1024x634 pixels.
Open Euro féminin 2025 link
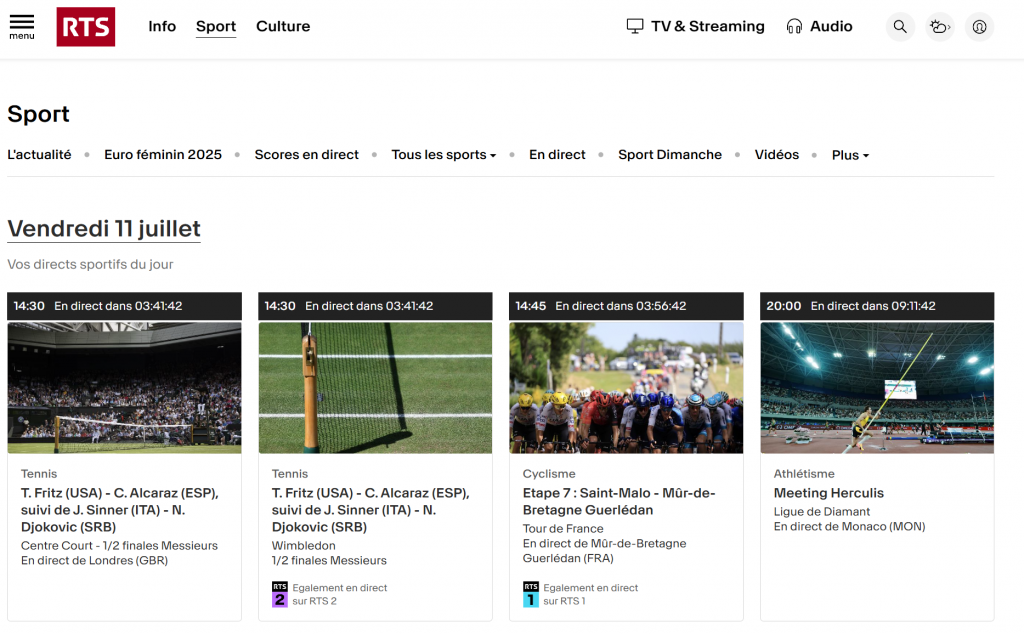tap(163, 155)
